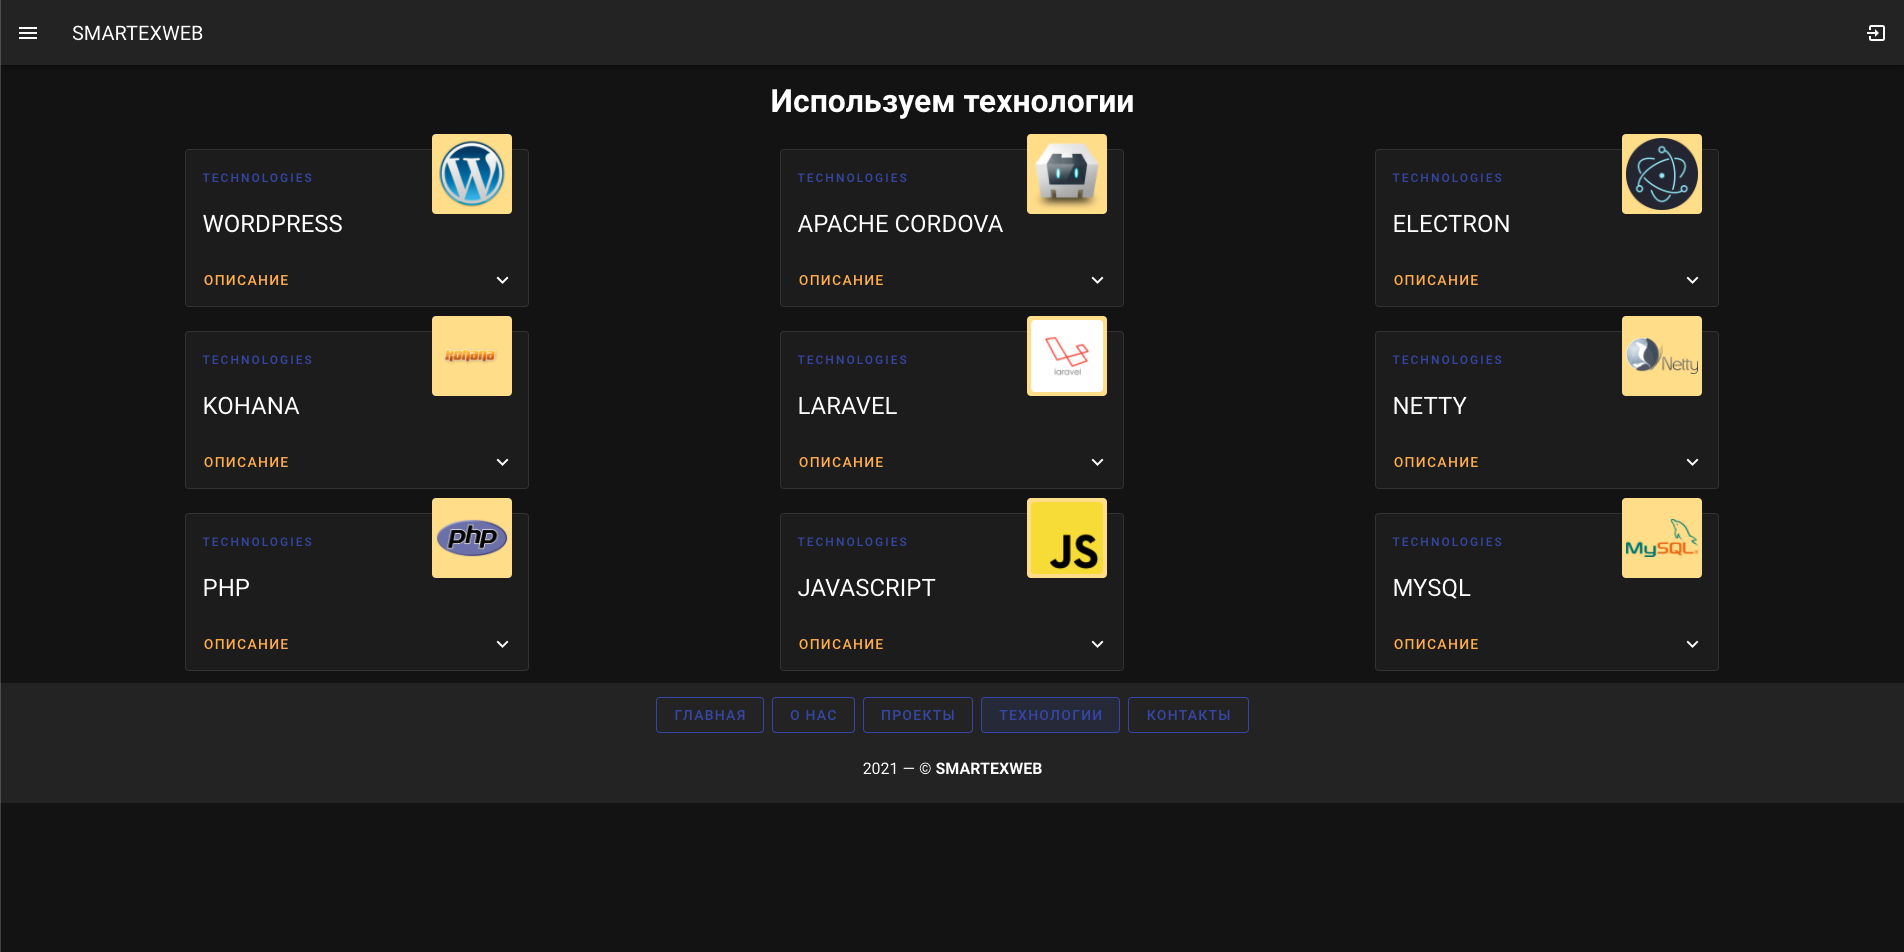Image resolution: width=1904 pixels, height=952 pixels.
Task: Click the Kohana framework icon
Action: [x=471, y=355]
